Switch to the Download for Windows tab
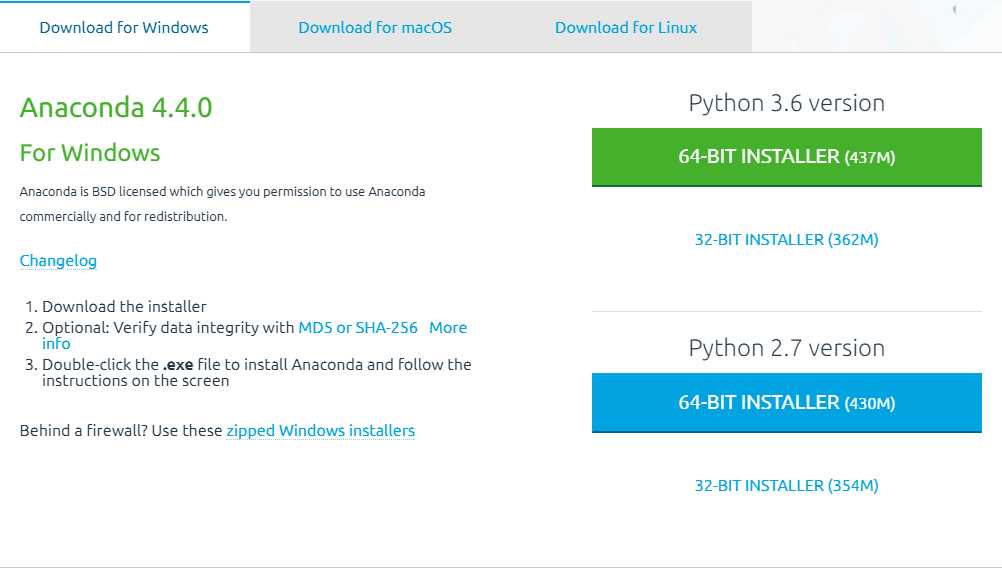This screenshot has width=1002, height=568. (124, 27)
